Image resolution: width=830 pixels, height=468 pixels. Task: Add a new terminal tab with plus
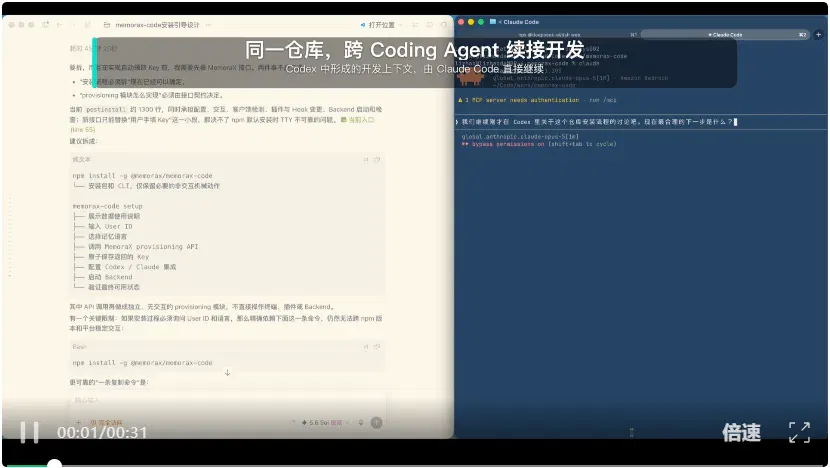click(818, 34)
